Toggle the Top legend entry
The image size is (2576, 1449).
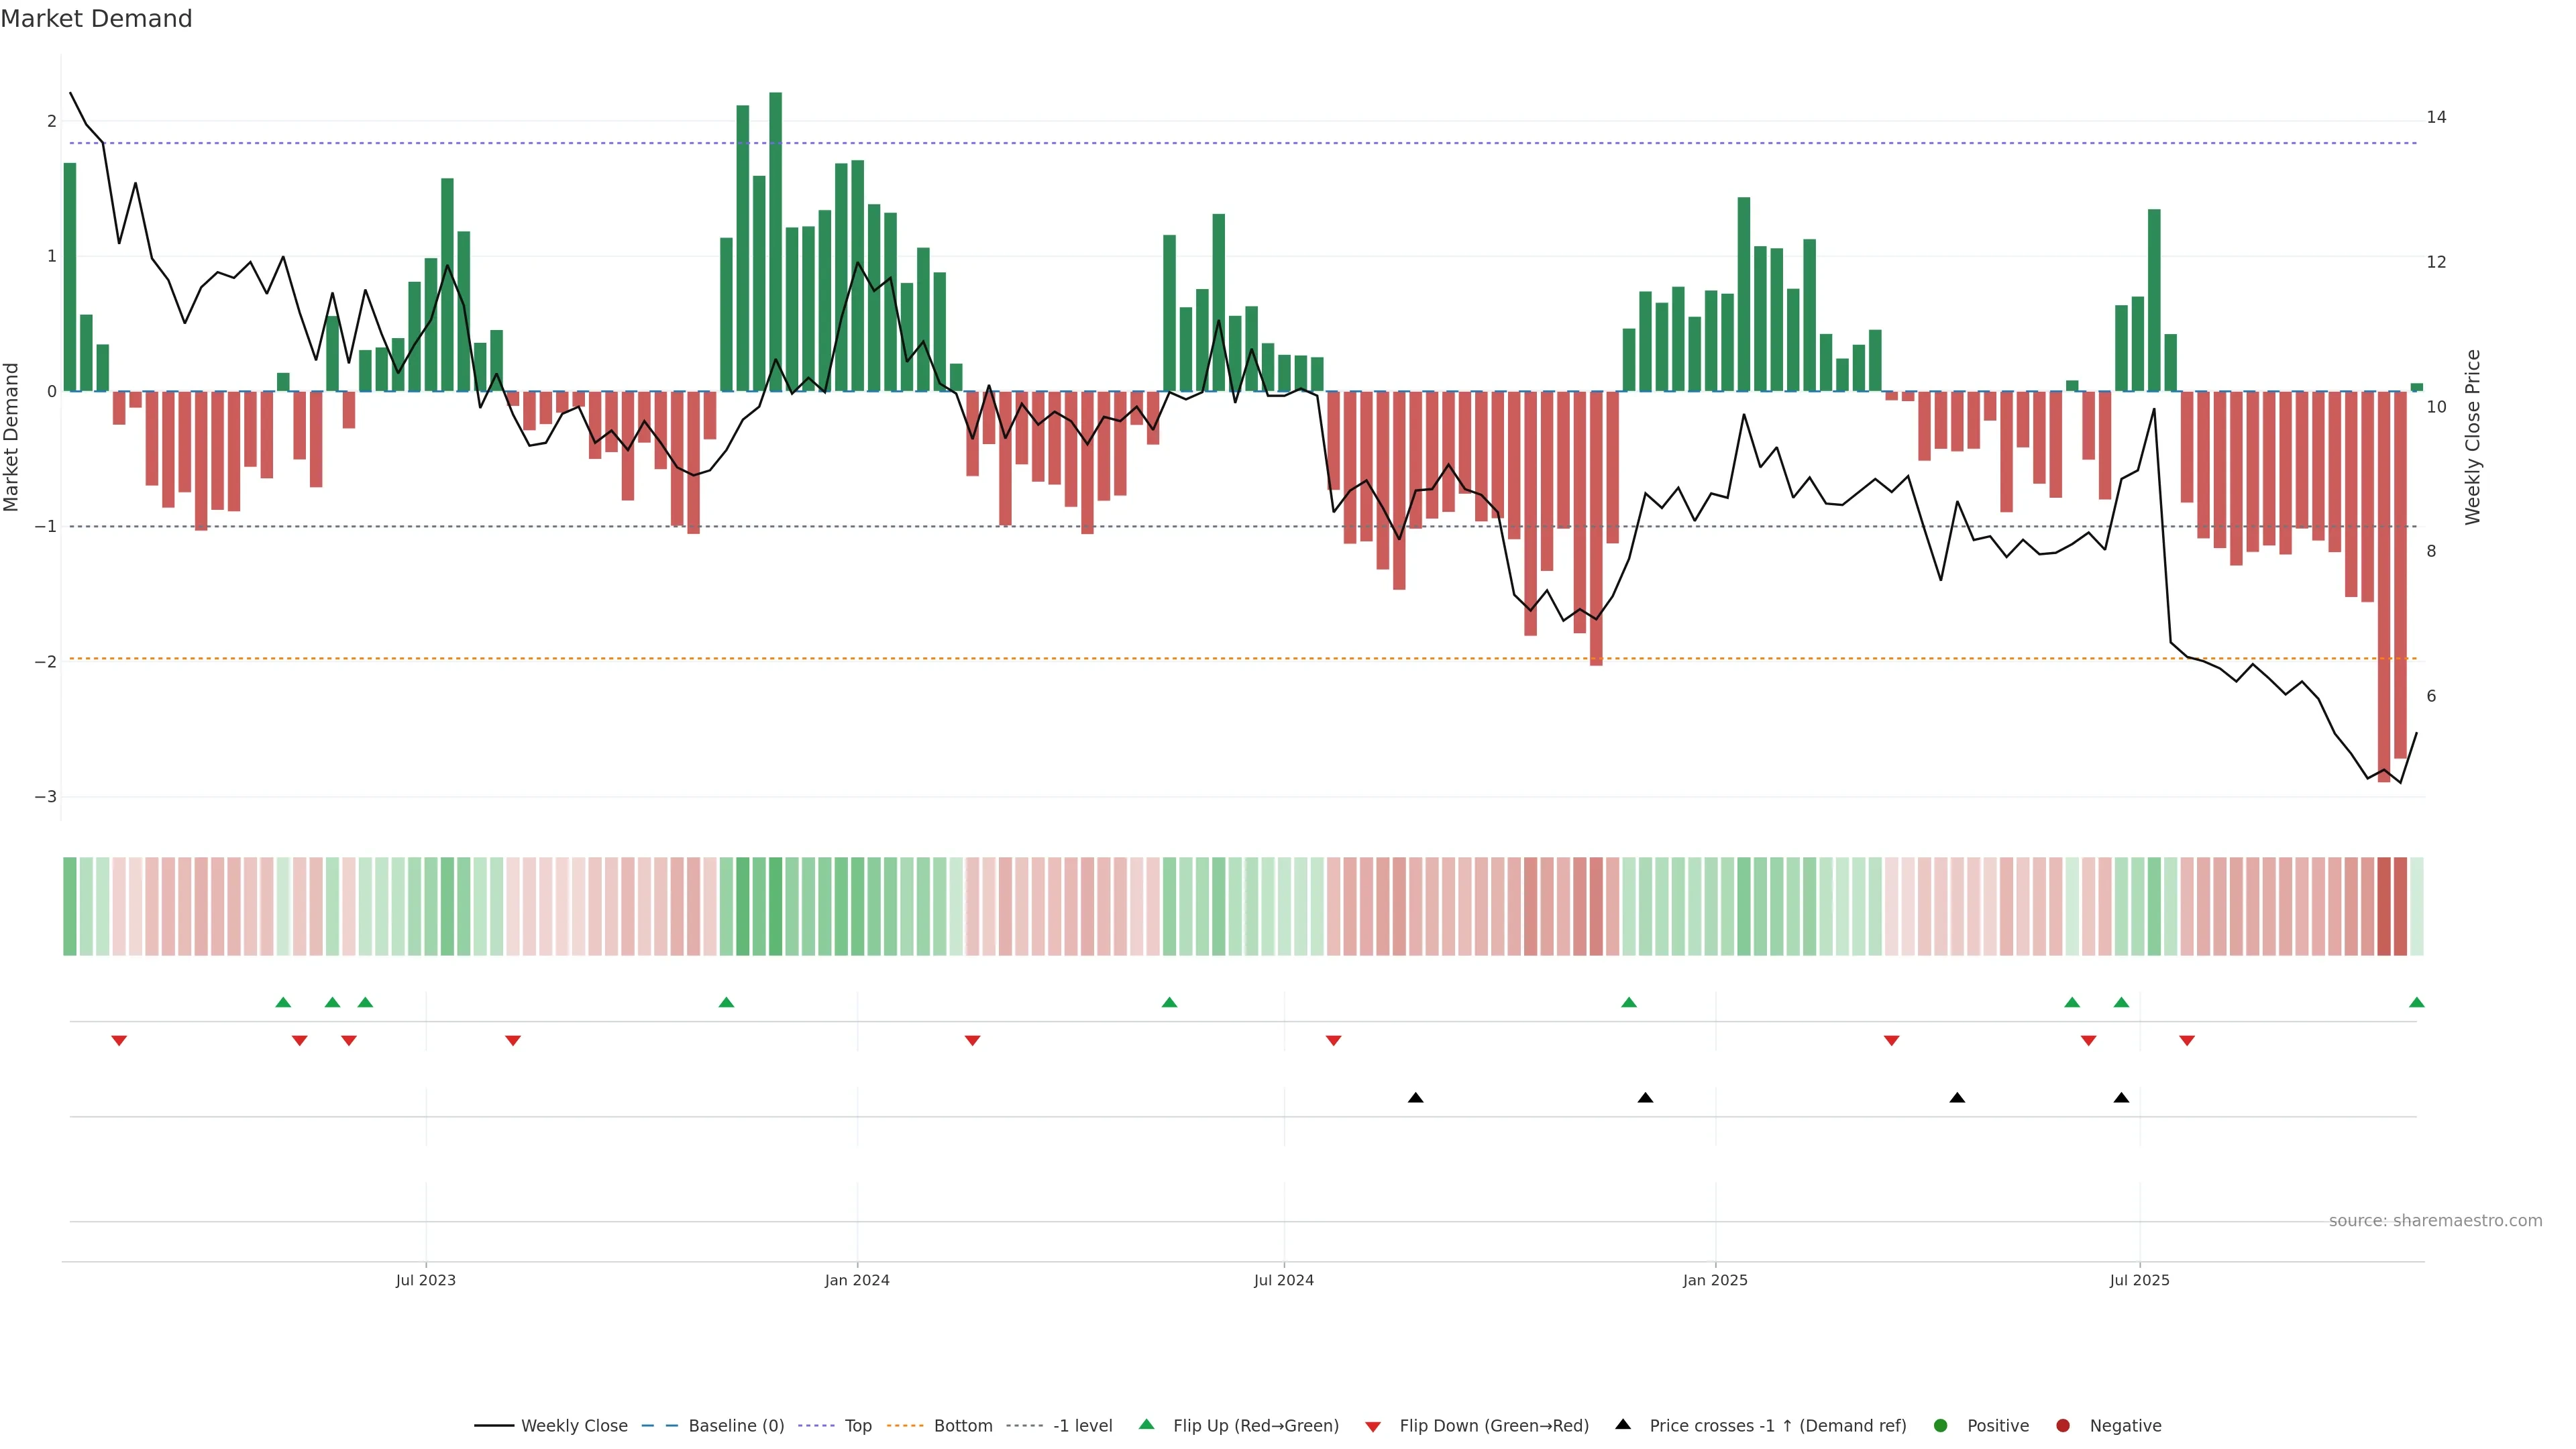pos(857,1425)
